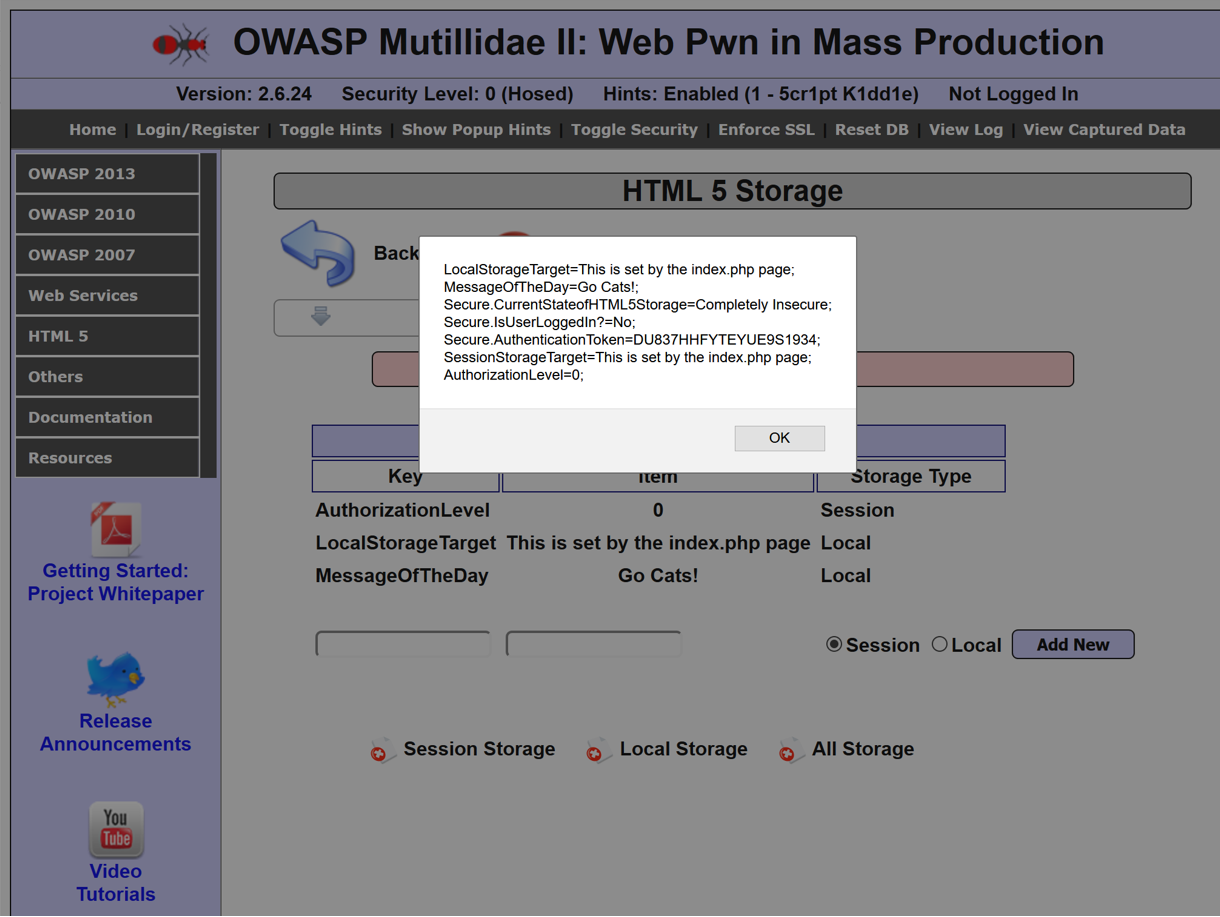Open Getting Started Project Whitepaper link
This screenshot has height=917, width=1220.
(116, 582)
